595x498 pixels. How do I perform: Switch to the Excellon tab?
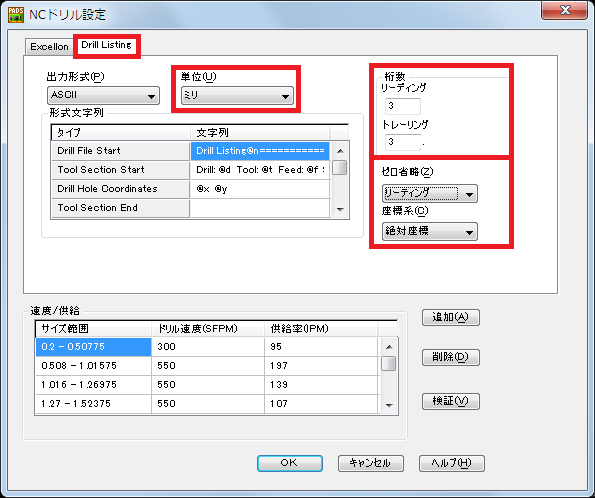[49, 47]
